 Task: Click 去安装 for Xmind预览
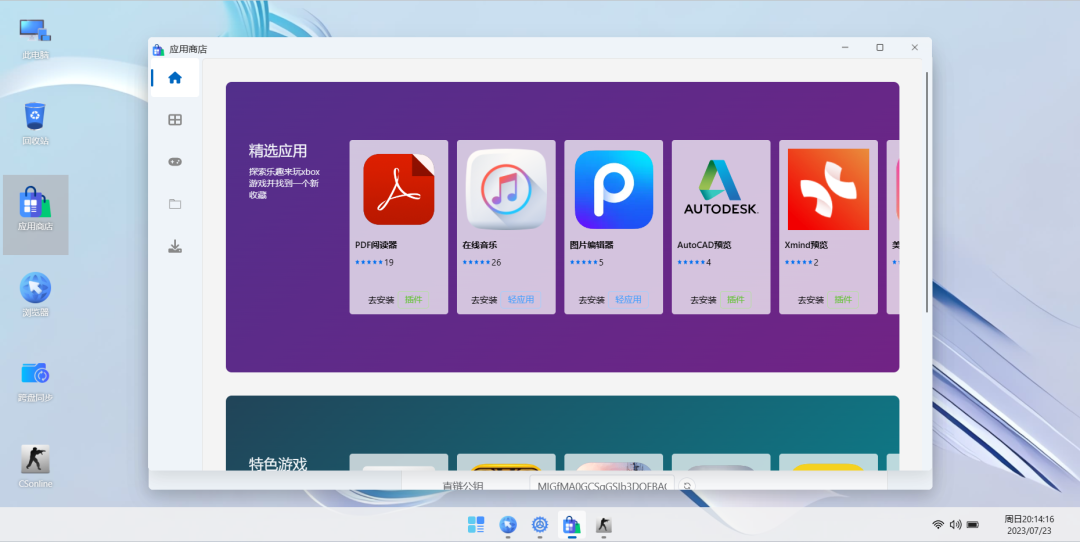pos(811,300)
